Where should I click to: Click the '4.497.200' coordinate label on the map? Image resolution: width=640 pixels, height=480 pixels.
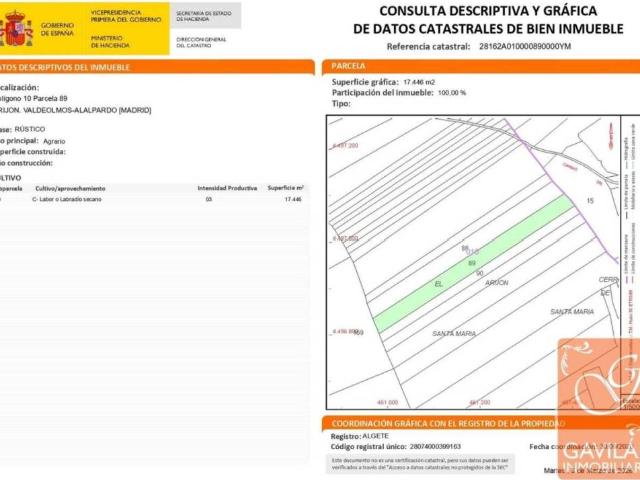click(x=345, y=145)
